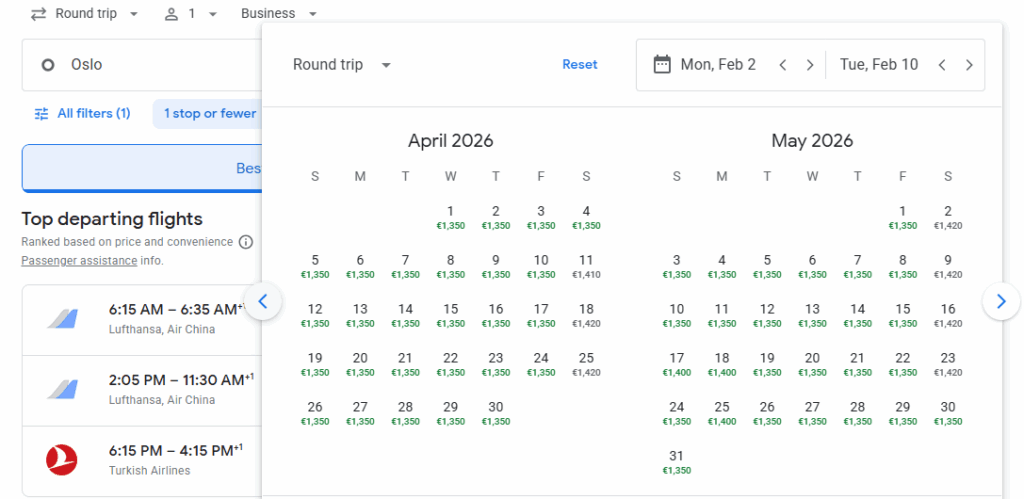Pick May 17 priced at €1,400

[676, 364]
